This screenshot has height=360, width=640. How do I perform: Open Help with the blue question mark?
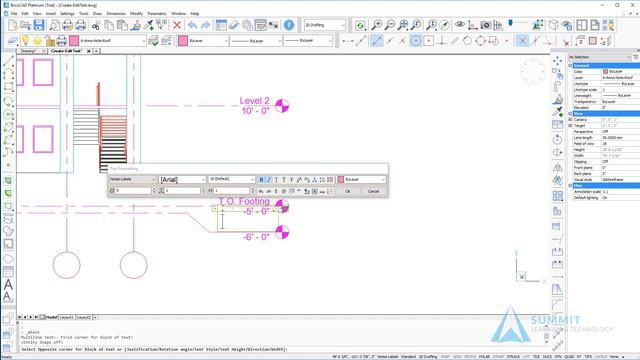pyautogui.click(x=289, y=25)
